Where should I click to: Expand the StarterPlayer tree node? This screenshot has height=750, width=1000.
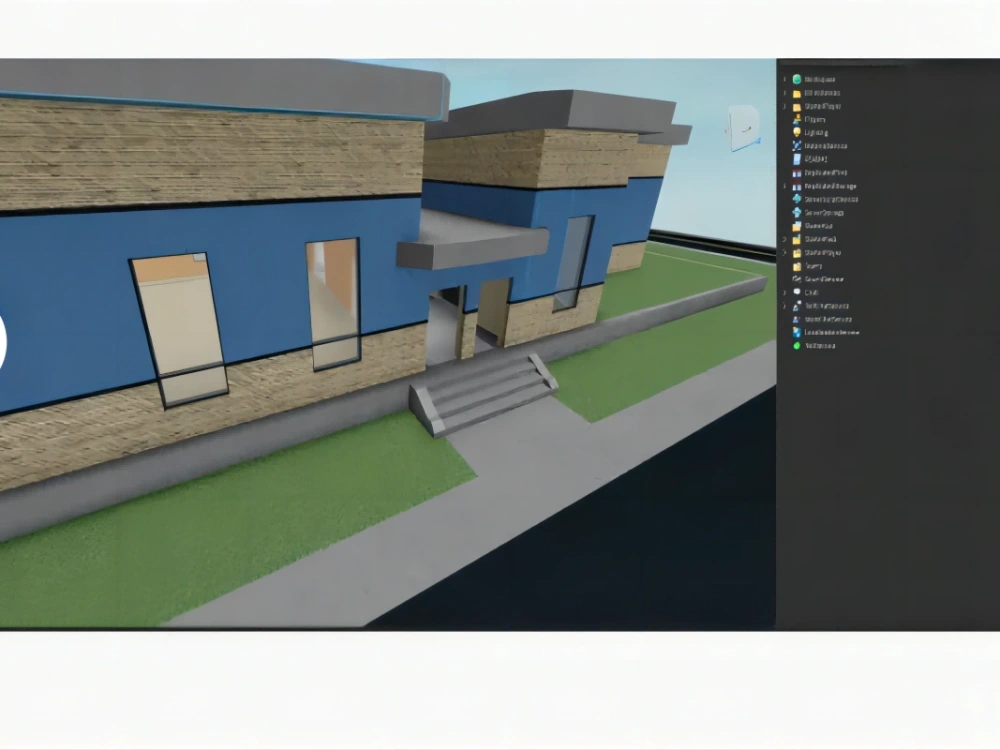point(784,252)
